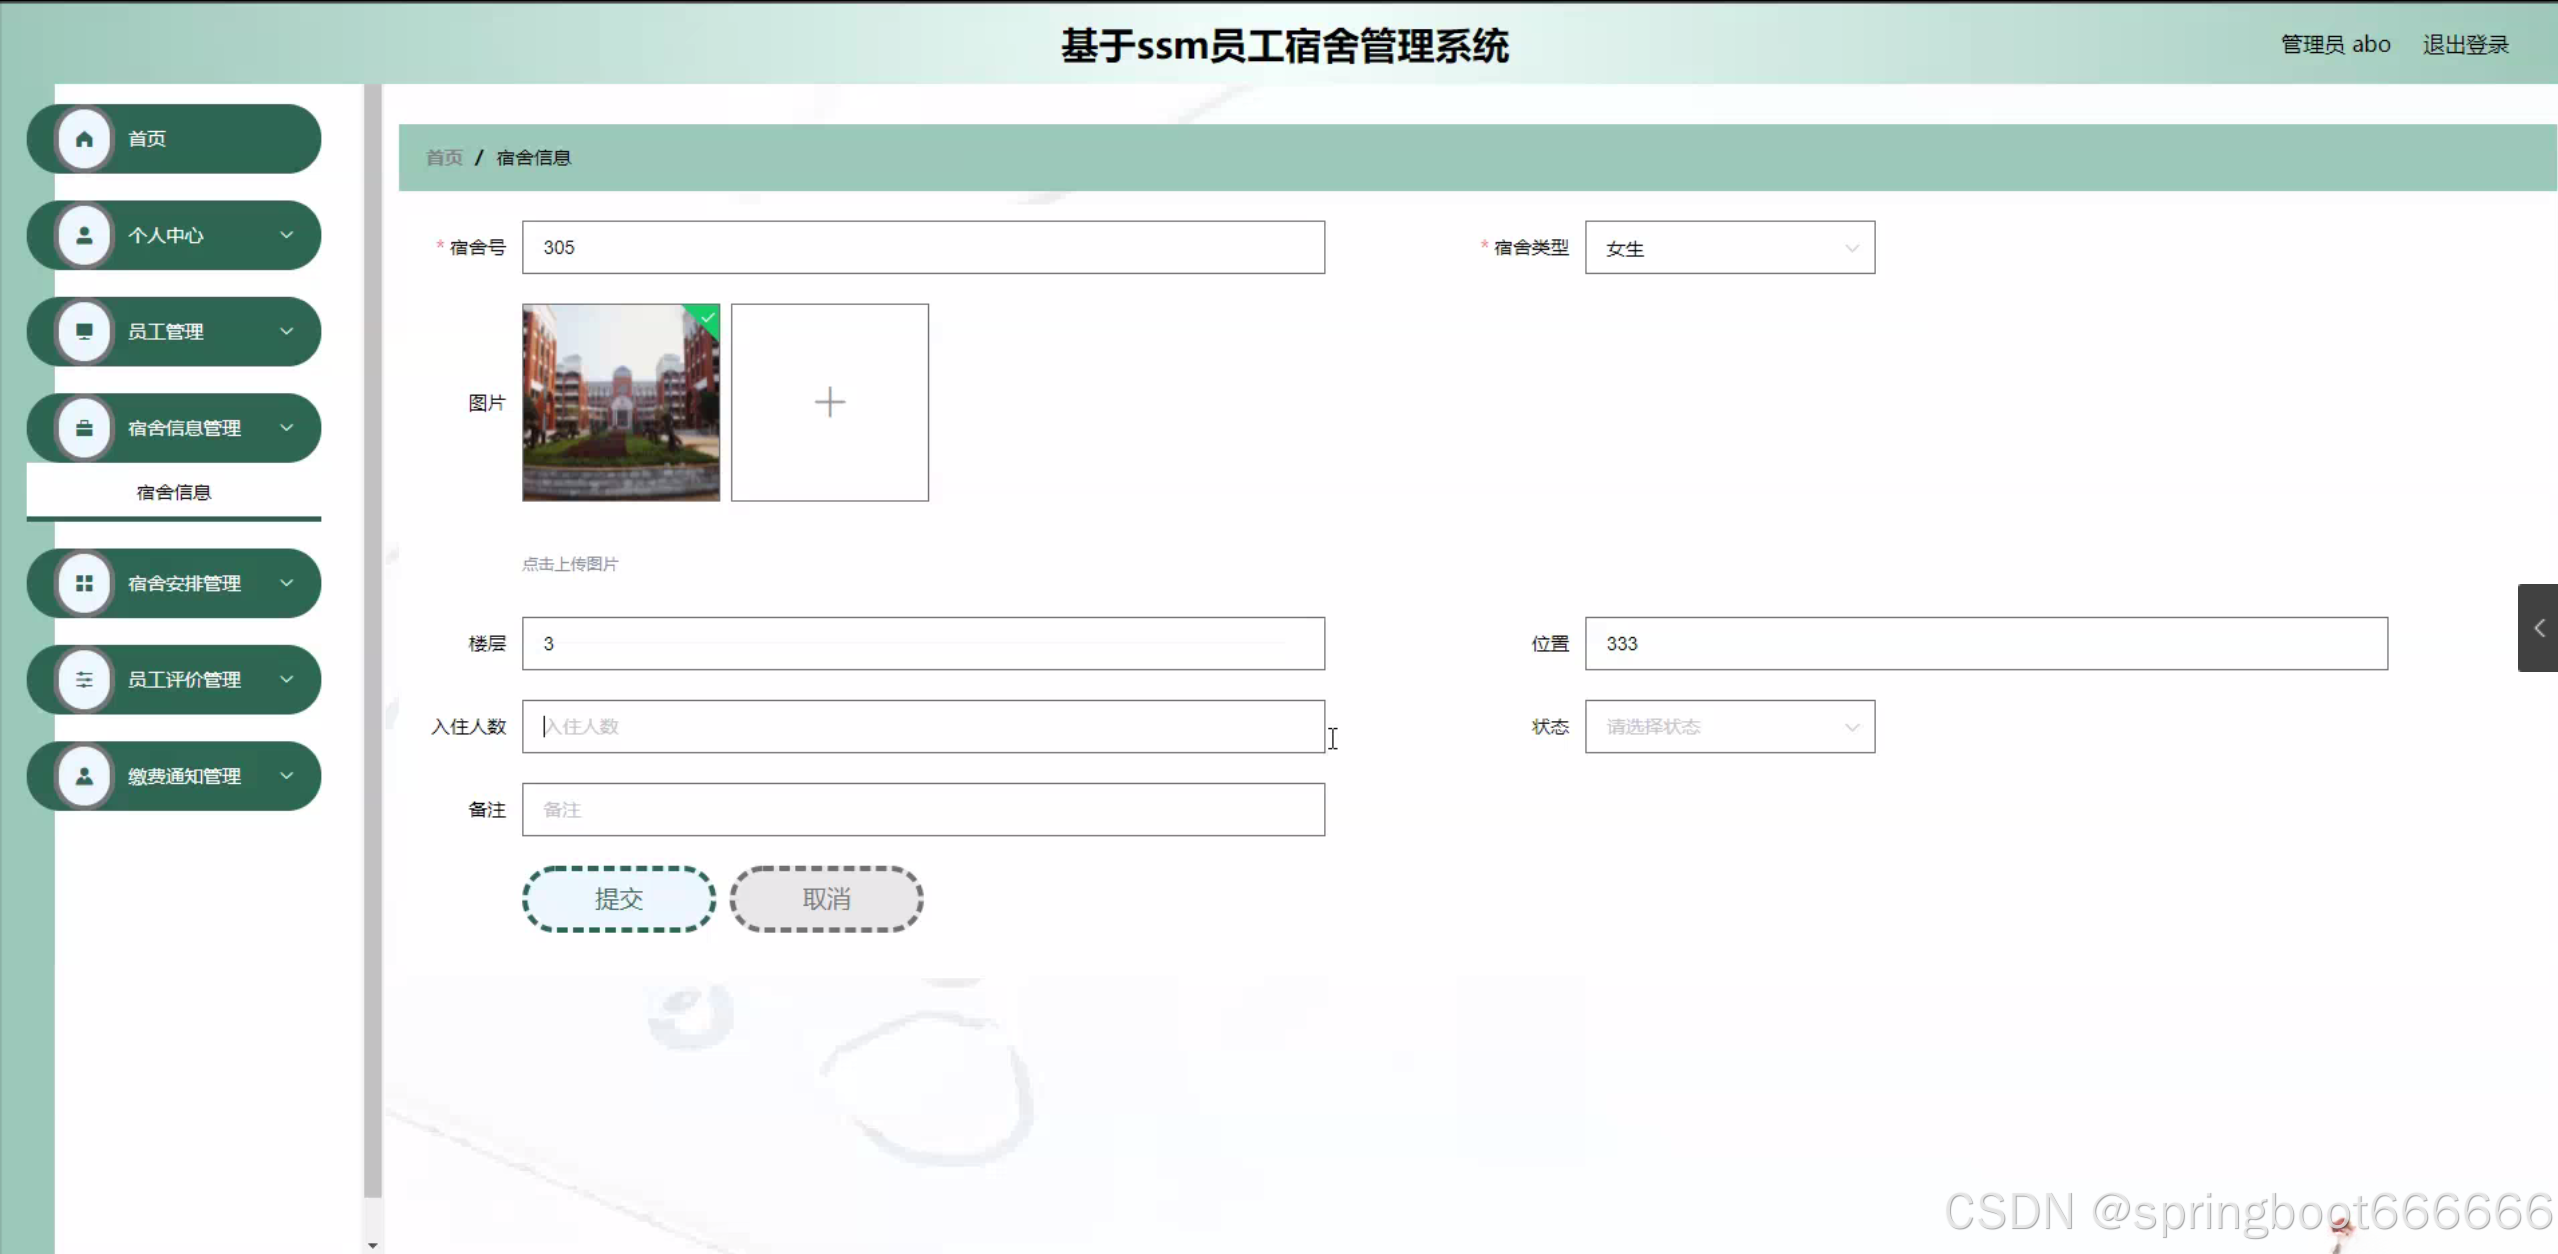The height and width of the screenshot is (1254, 2558).
Task: Open the collapsed right-edge side panel arrow
Action: pos(2537,628)
